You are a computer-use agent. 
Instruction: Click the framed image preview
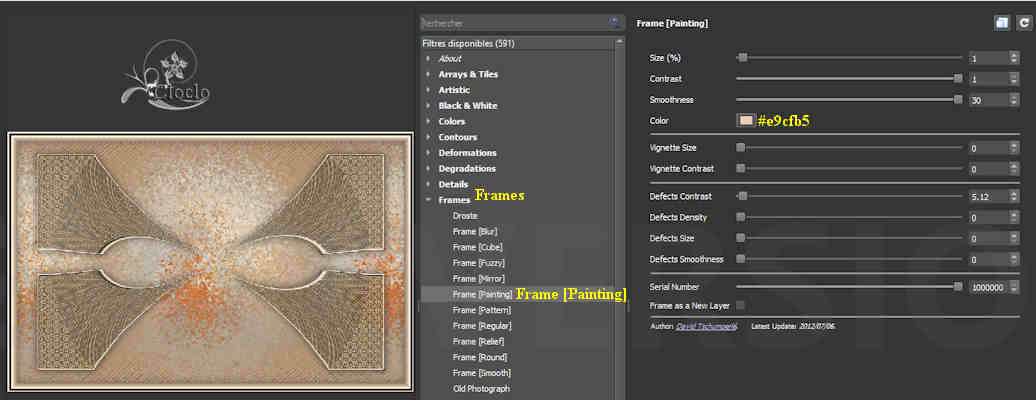click(x=210, y=261)
